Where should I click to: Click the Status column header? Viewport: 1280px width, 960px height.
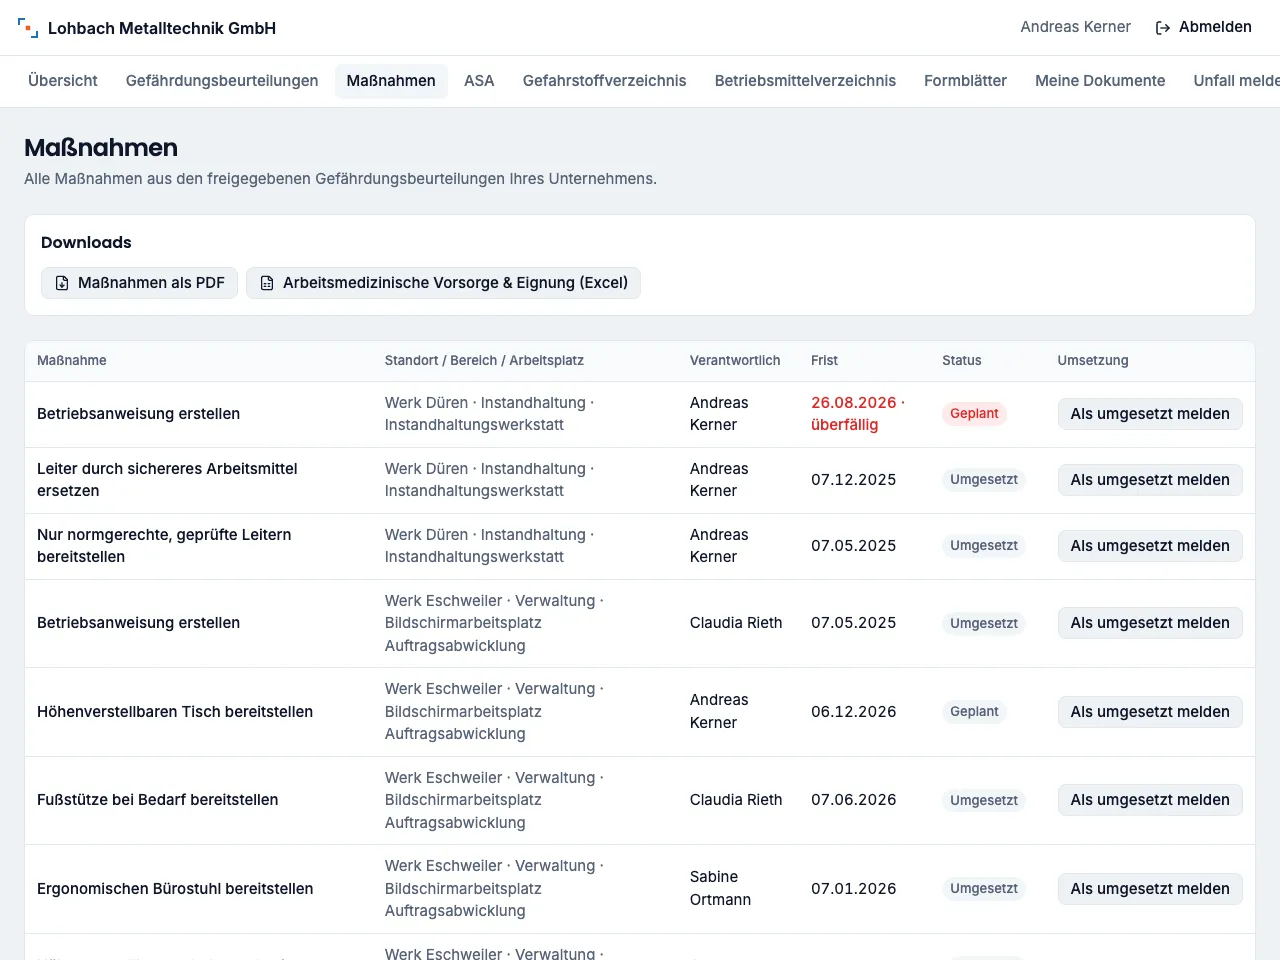962,361
